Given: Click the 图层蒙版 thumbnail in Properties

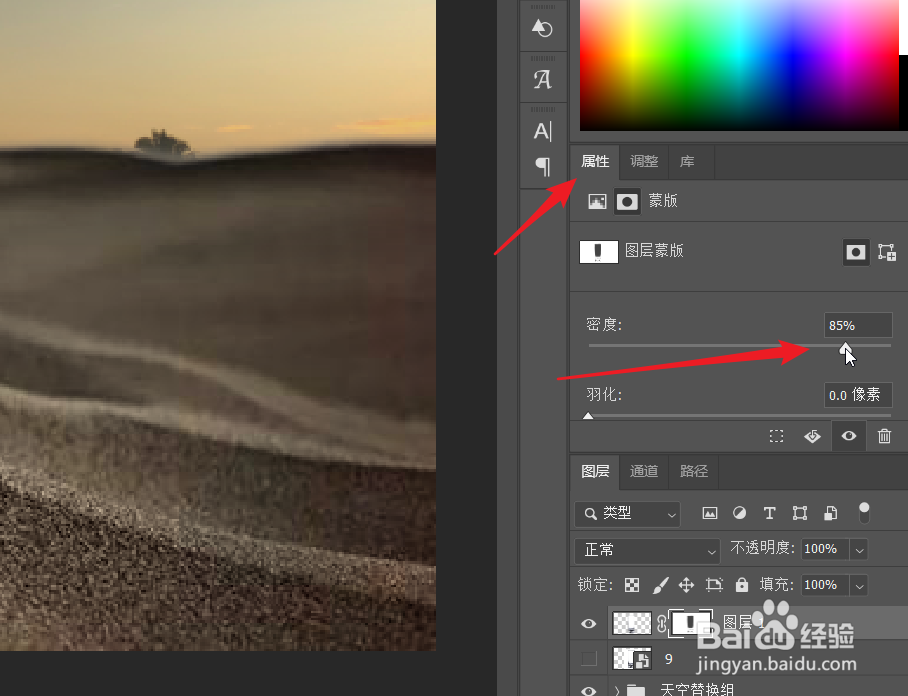Looking at the screenshot, I should 599,252.
